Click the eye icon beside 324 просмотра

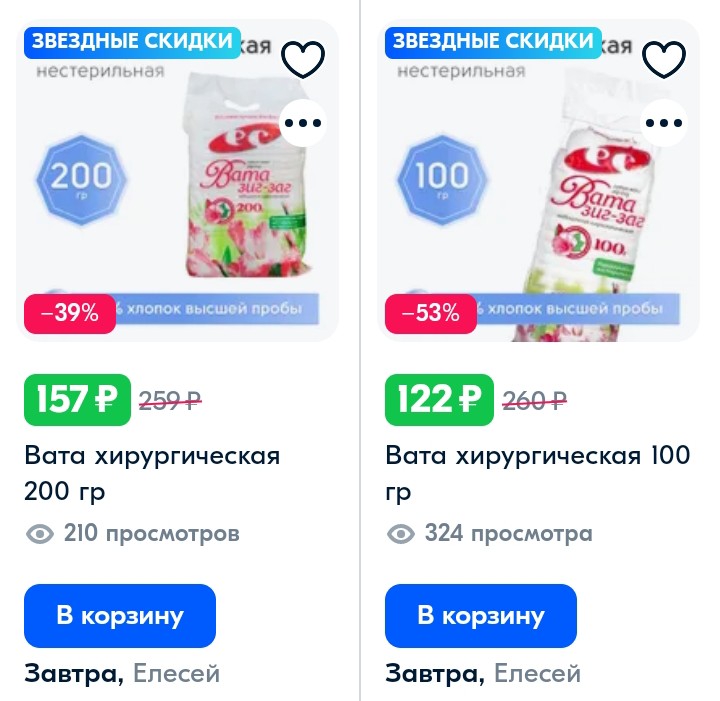401,534
